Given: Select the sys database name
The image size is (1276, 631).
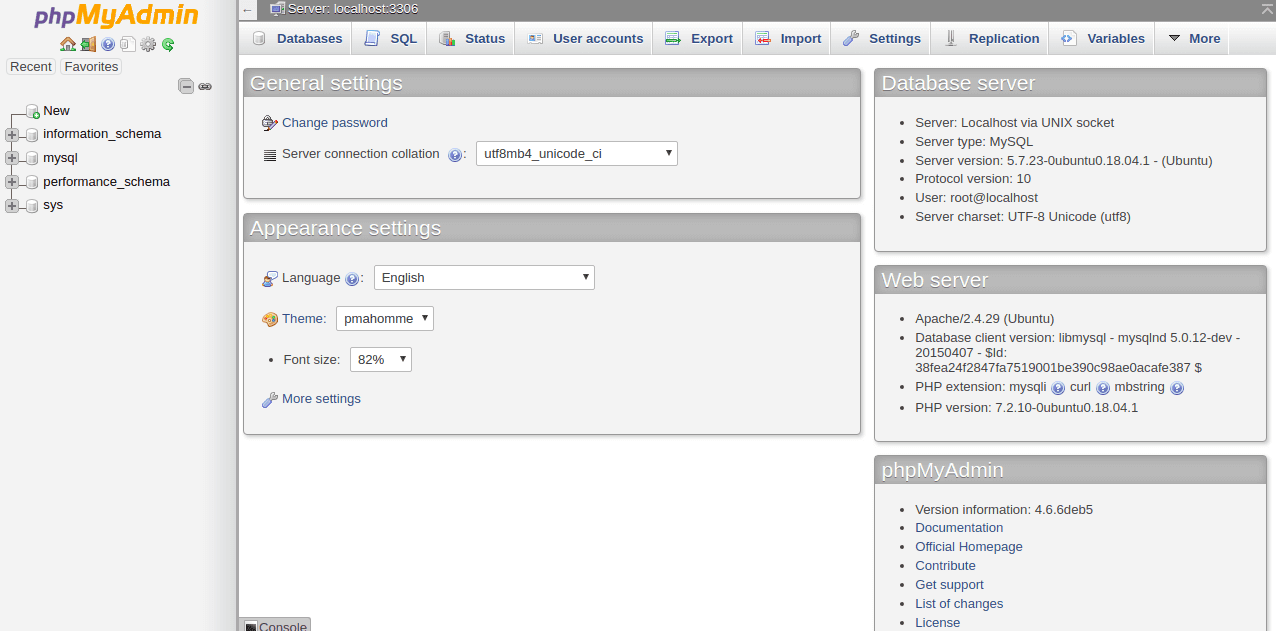Looking at the screenshot, I should 53,205.
